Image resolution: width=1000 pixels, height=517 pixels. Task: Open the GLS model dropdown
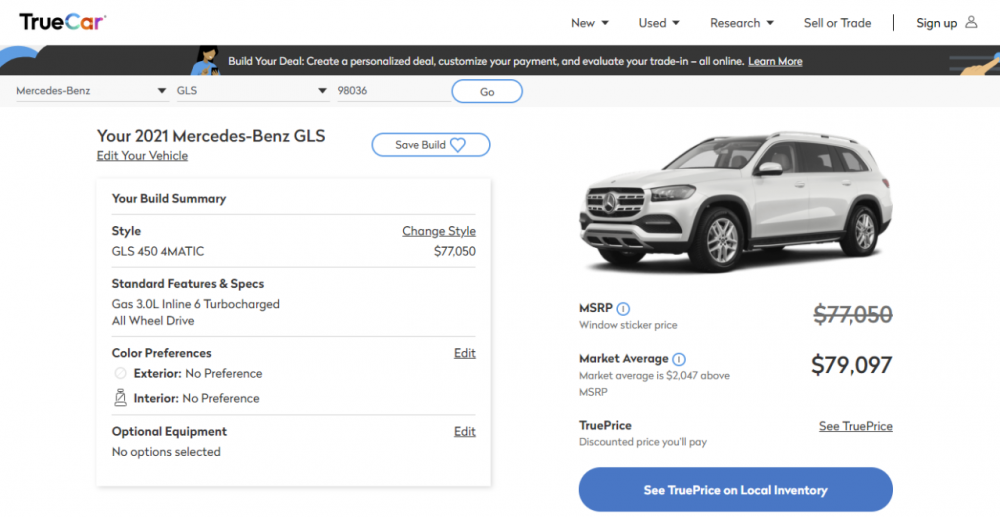click(252, 91)
